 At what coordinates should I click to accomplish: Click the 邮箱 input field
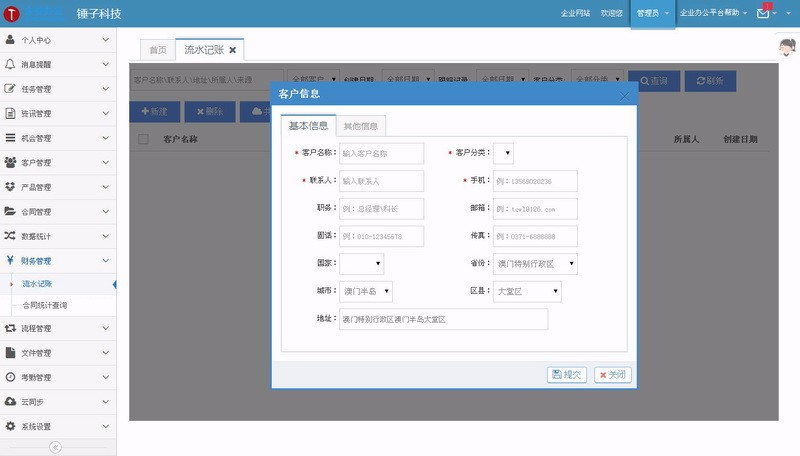pyautogui.click(x=535, y=209)
